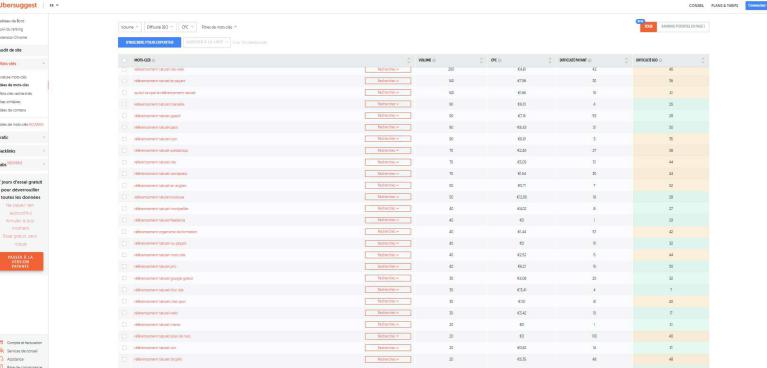Open the Rechercher dropdown in the freelance row
This screenshot has height=368, width=767.
[388, 220]
